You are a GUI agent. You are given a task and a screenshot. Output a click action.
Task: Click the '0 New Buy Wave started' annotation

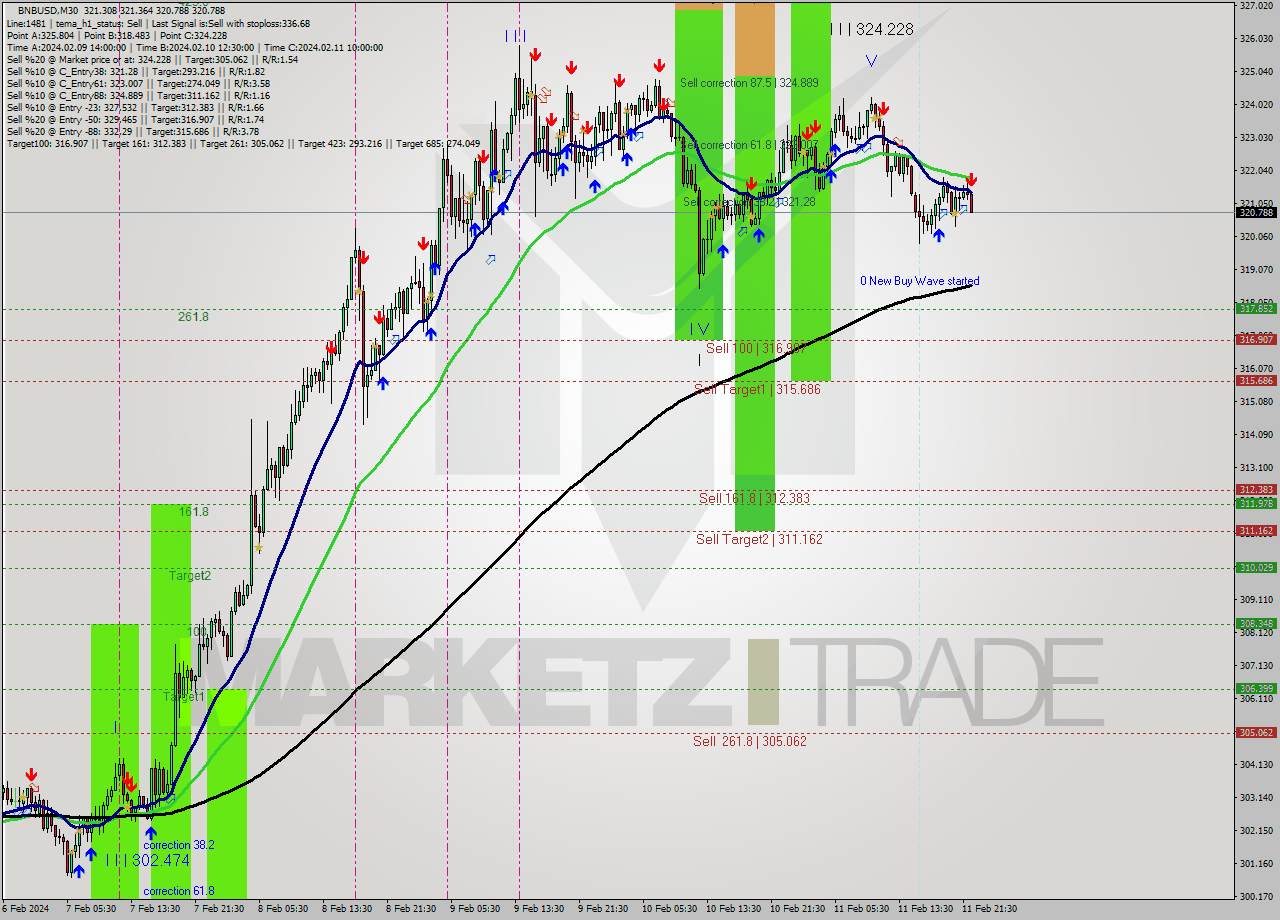click(x=920, y=281)
